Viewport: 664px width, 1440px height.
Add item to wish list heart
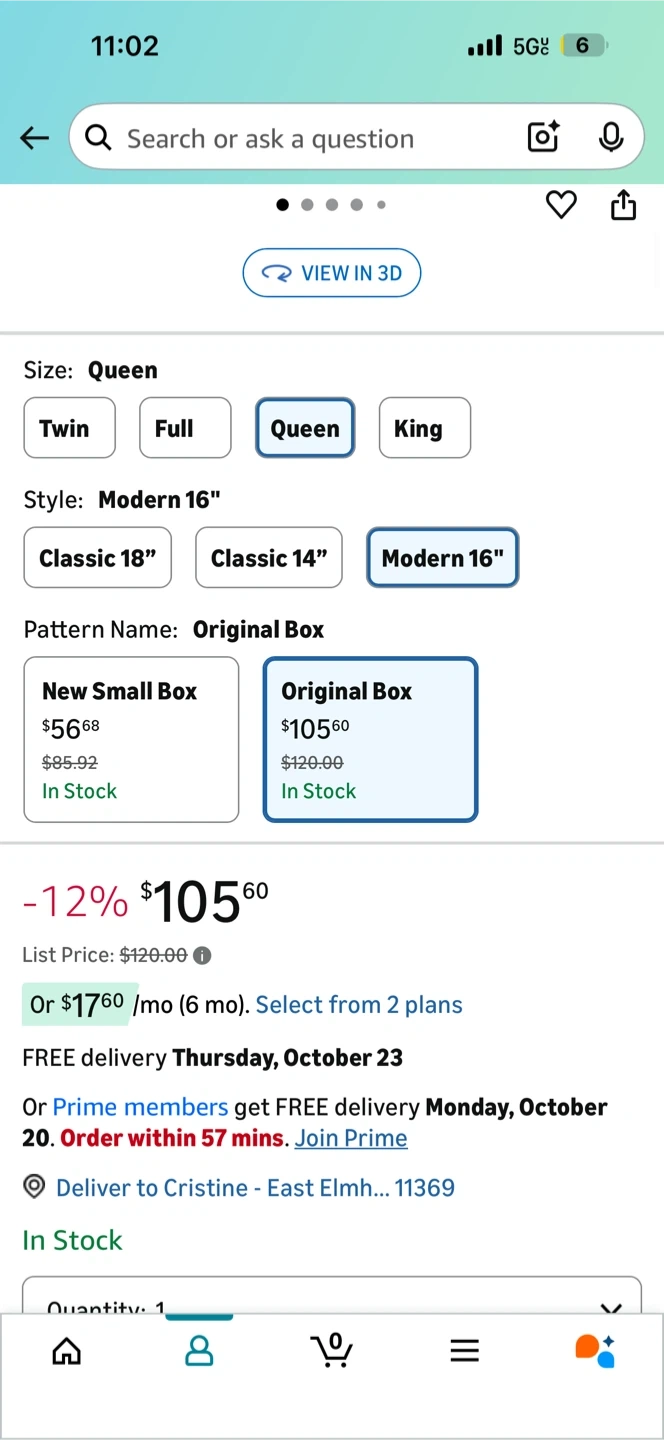point(561,205)
